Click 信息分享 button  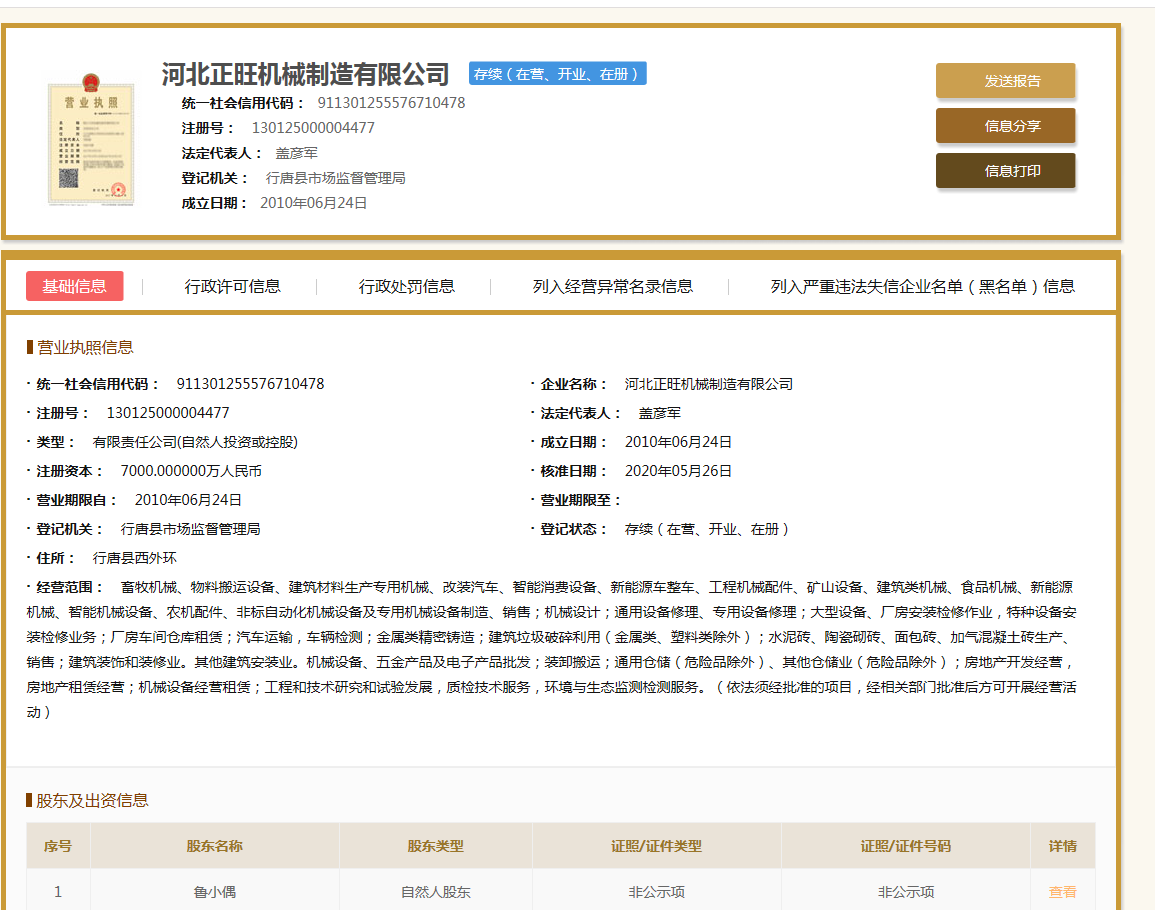click(x=1005, y=126)
